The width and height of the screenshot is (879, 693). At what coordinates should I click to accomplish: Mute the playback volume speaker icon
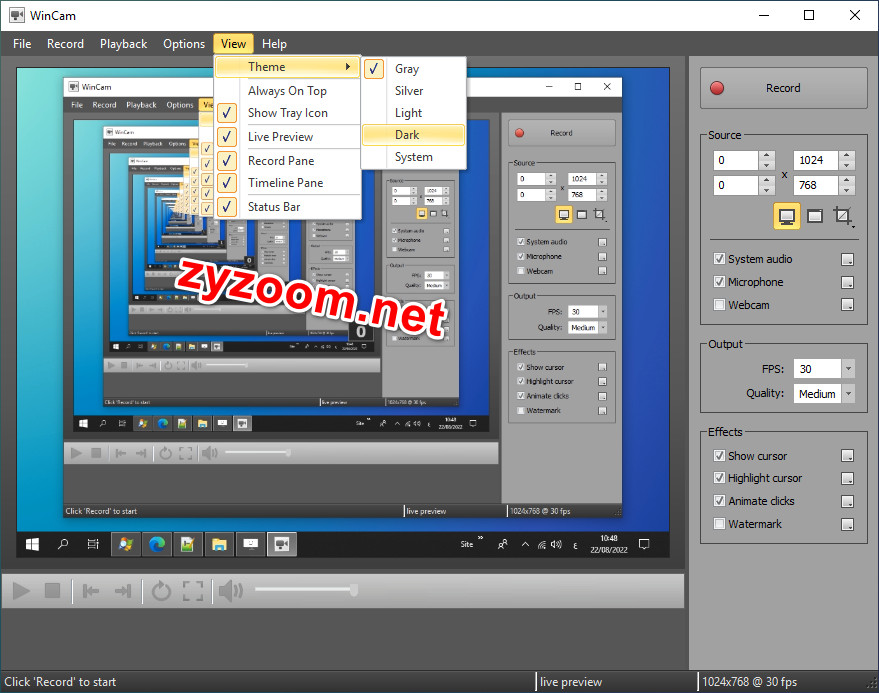click(230, 590)
